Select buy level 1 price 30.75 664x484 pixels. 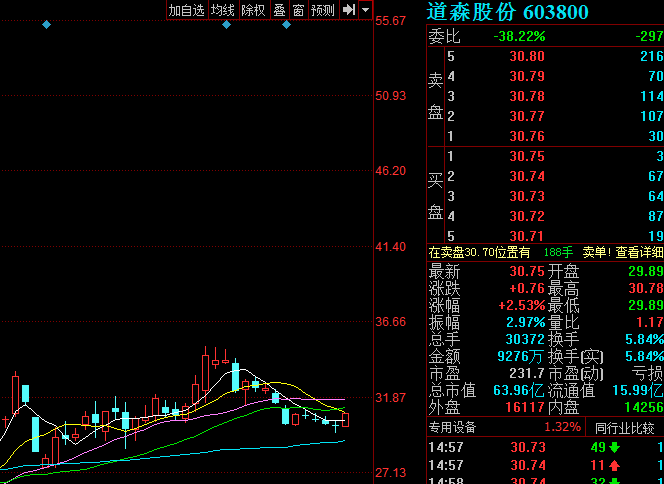click(527, 156)
